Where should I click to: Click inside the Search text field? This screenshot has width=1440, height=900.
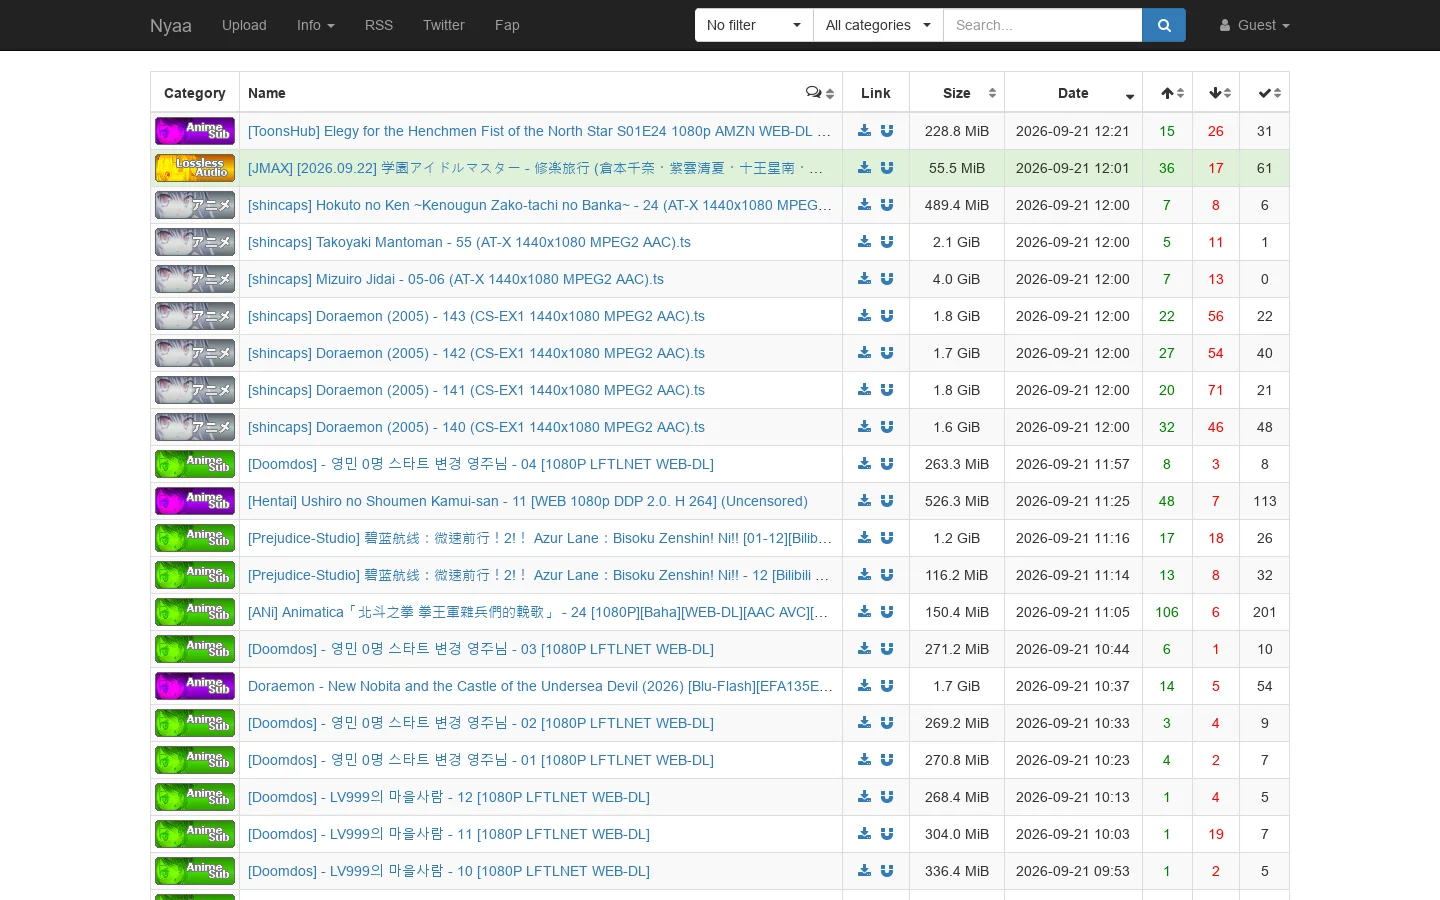[1043, 25]
